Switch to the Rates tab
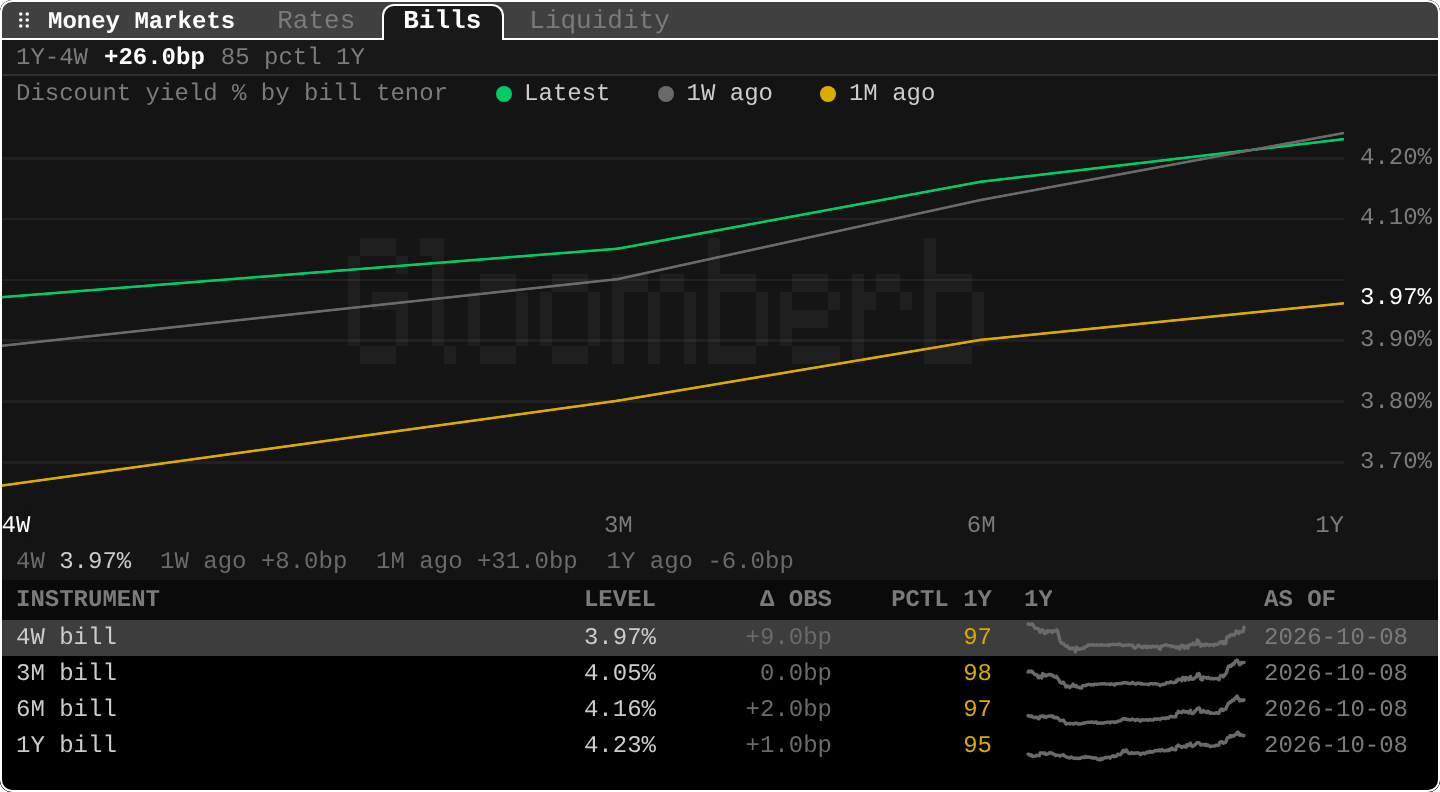The height and width of the screenshot is (792, 1440). (x=316, y=21)
